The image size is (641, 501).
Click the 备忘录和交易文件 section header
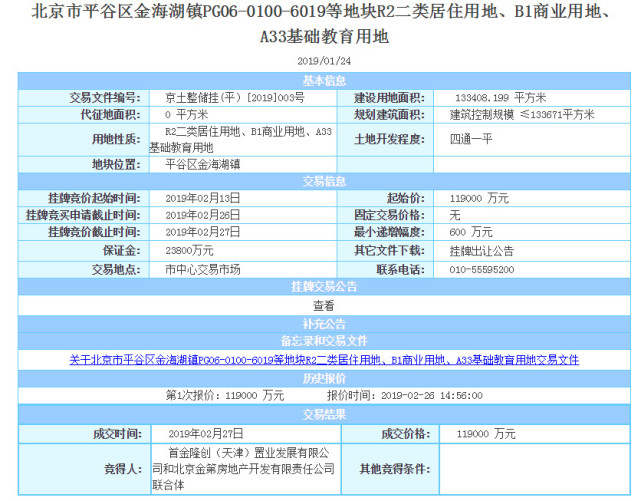click(x=324, y=340)
